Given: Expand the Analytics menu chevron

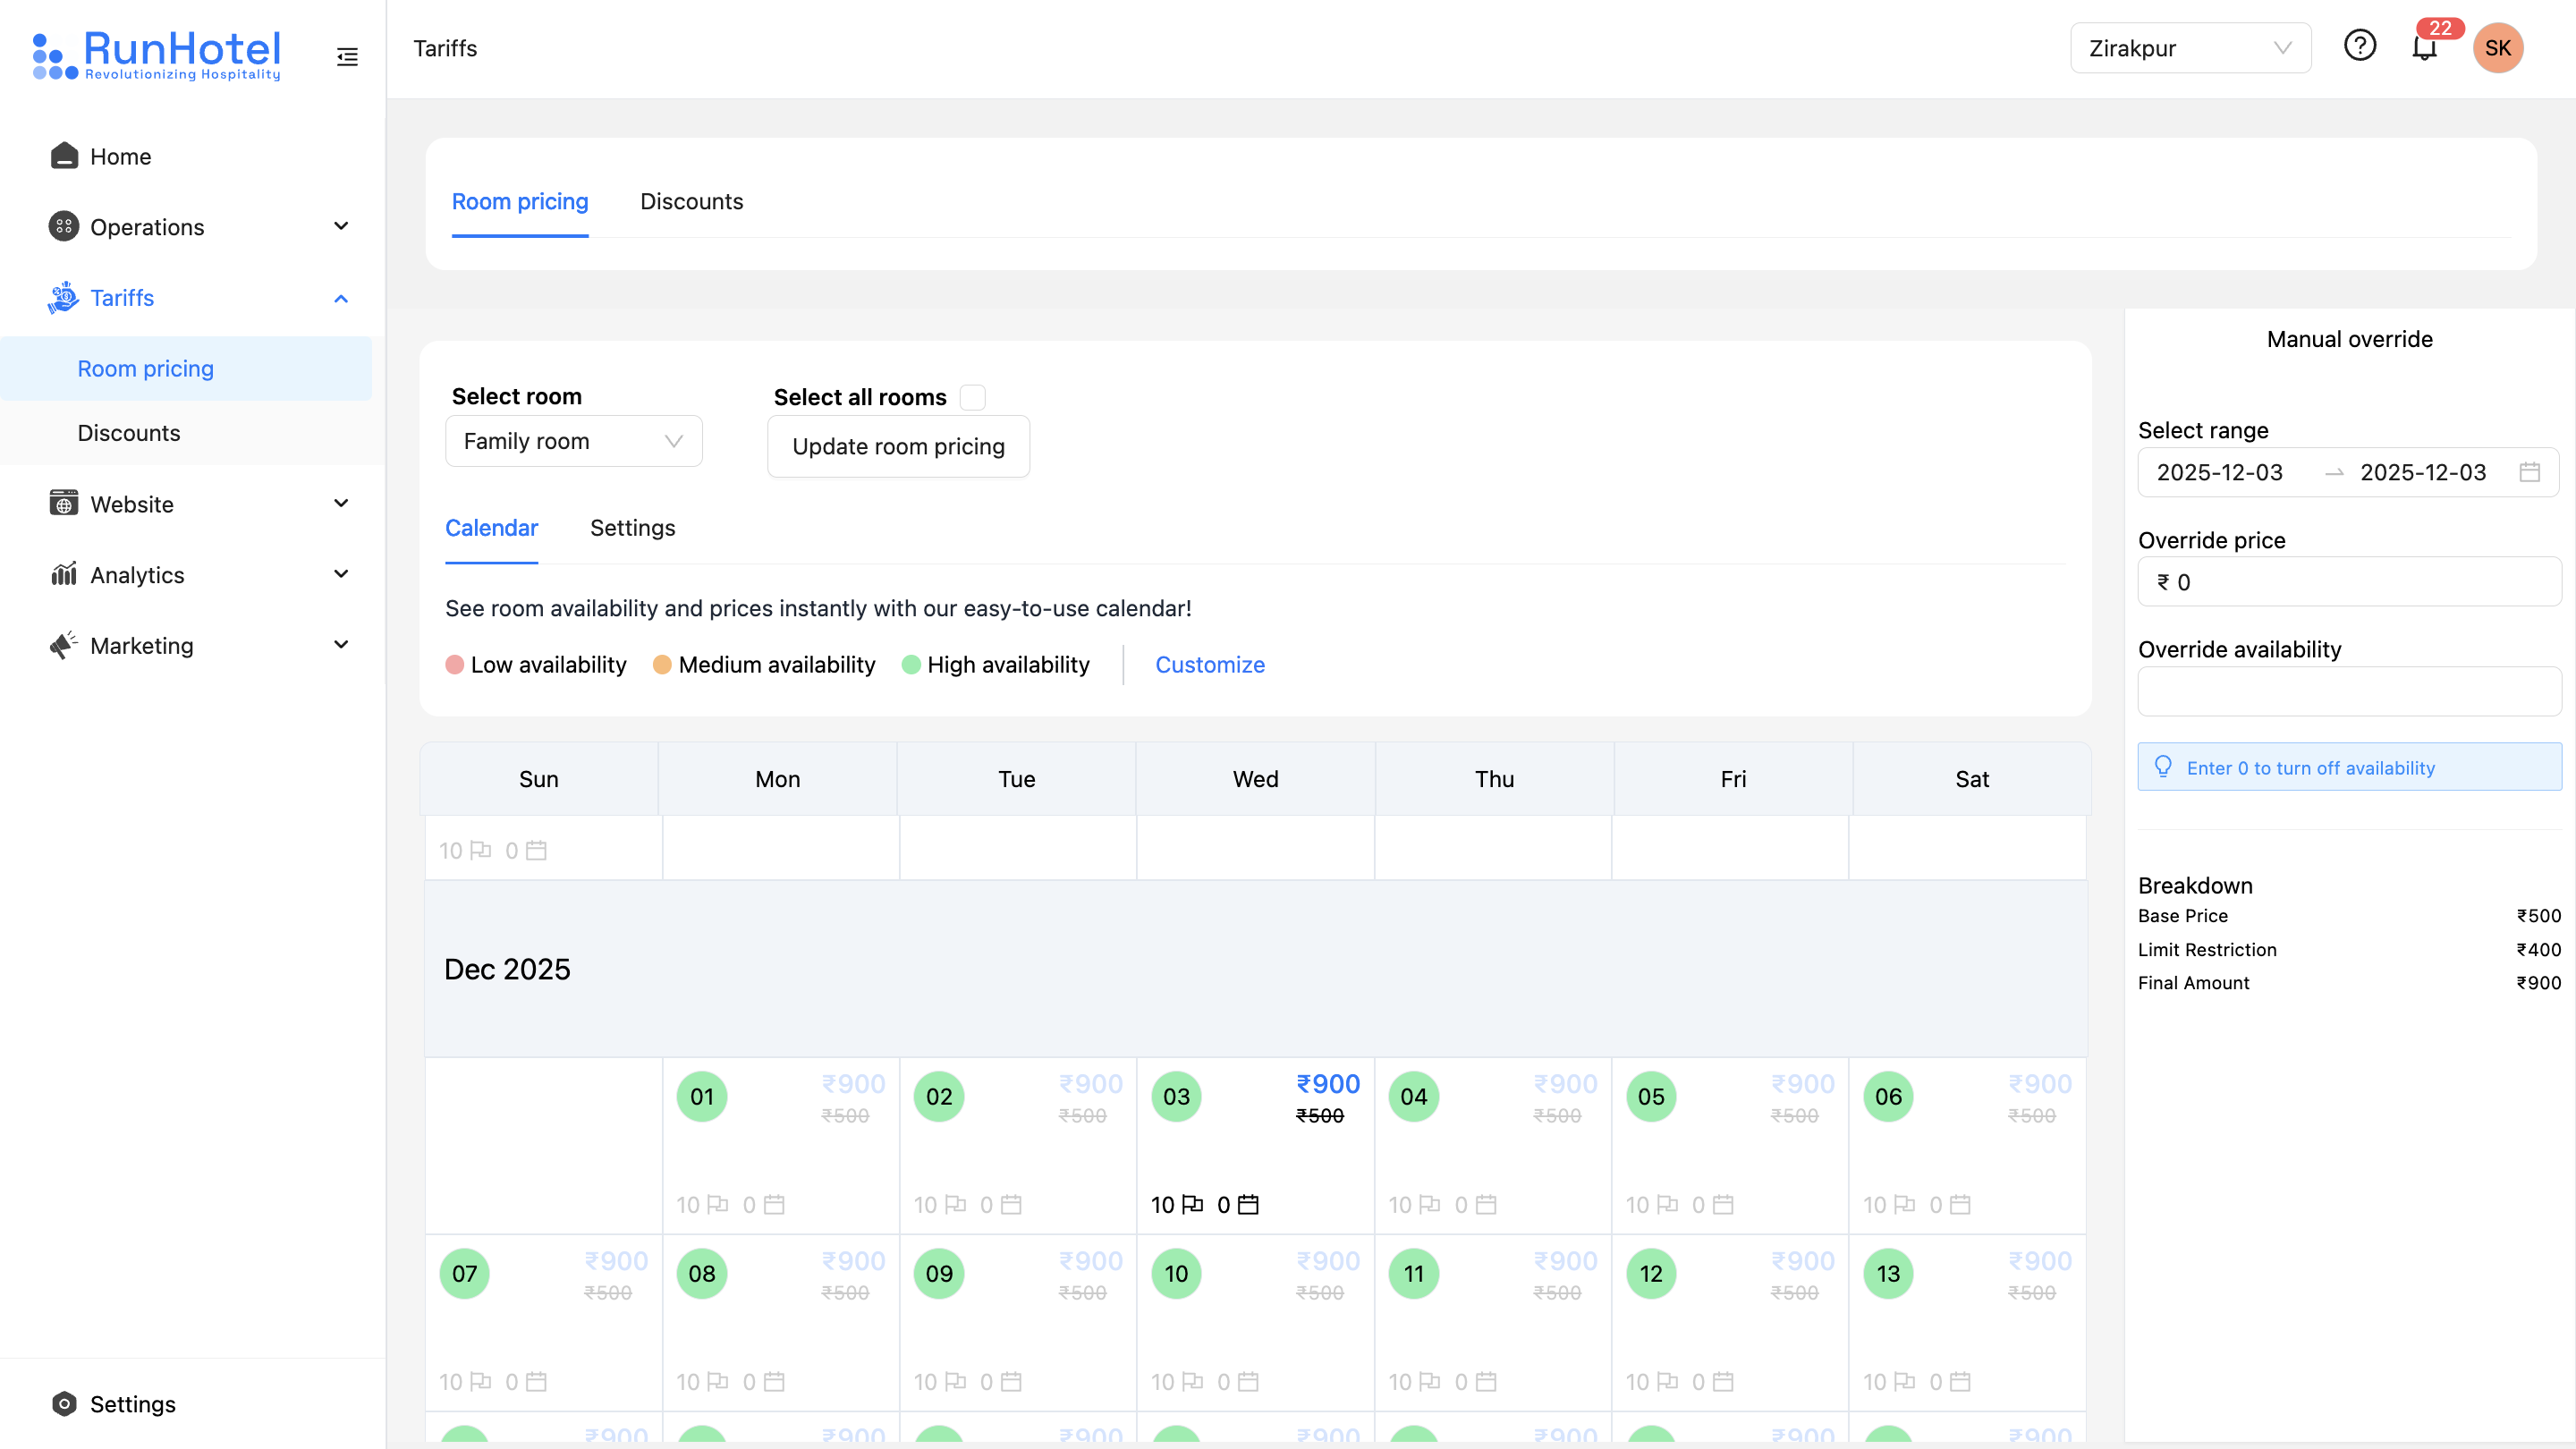Looking at the screenshot, I should click(x=341, y=574).
